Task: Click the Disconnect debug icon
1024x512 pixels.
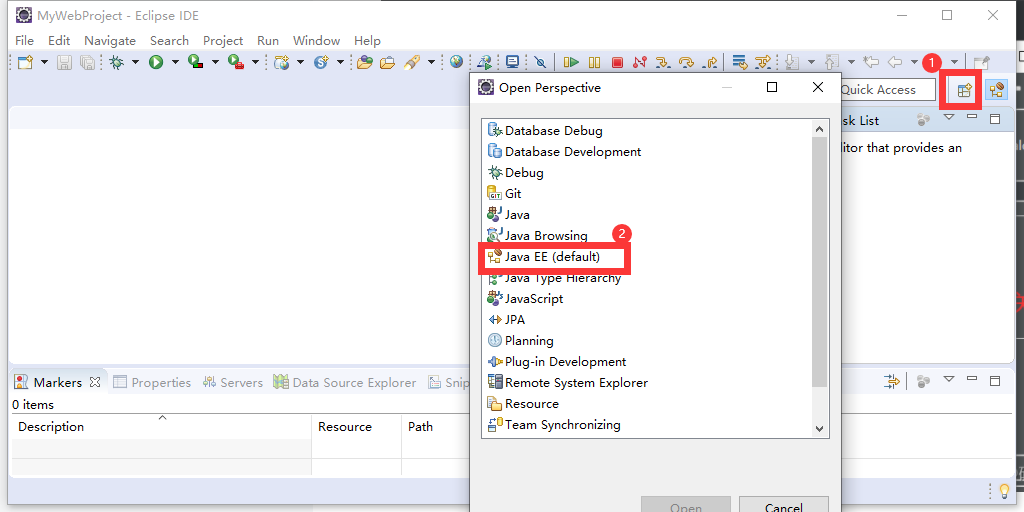Action: [639, 62]
